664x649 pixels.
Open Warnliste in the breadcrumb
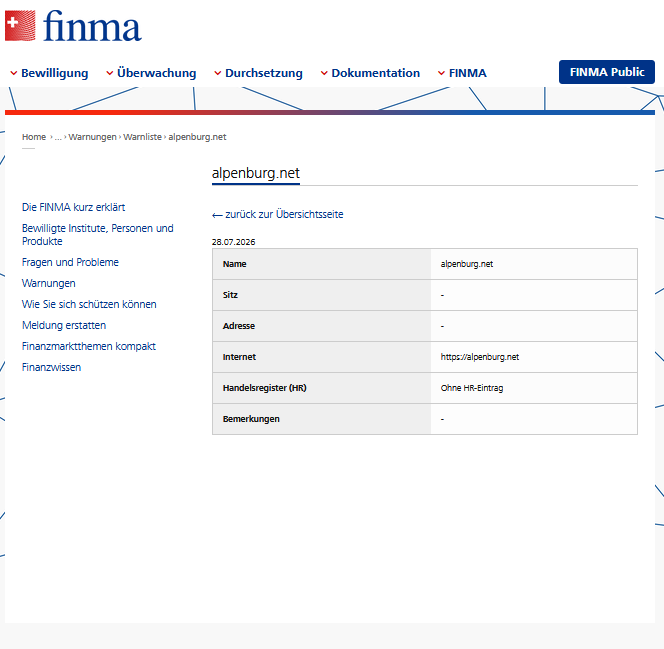(x=142, y=137)
